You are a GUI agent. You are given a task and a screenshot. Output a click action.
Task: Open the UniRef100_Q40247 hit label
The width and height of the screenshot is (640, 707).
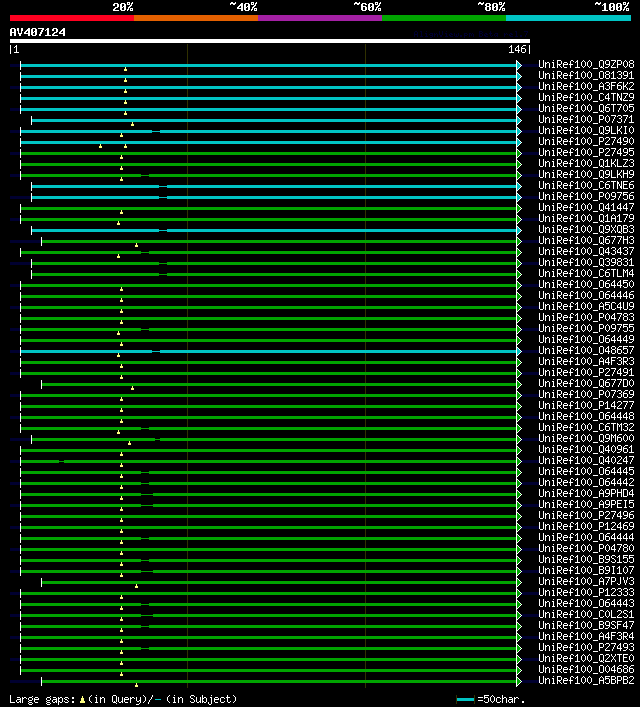pos(586,460)
